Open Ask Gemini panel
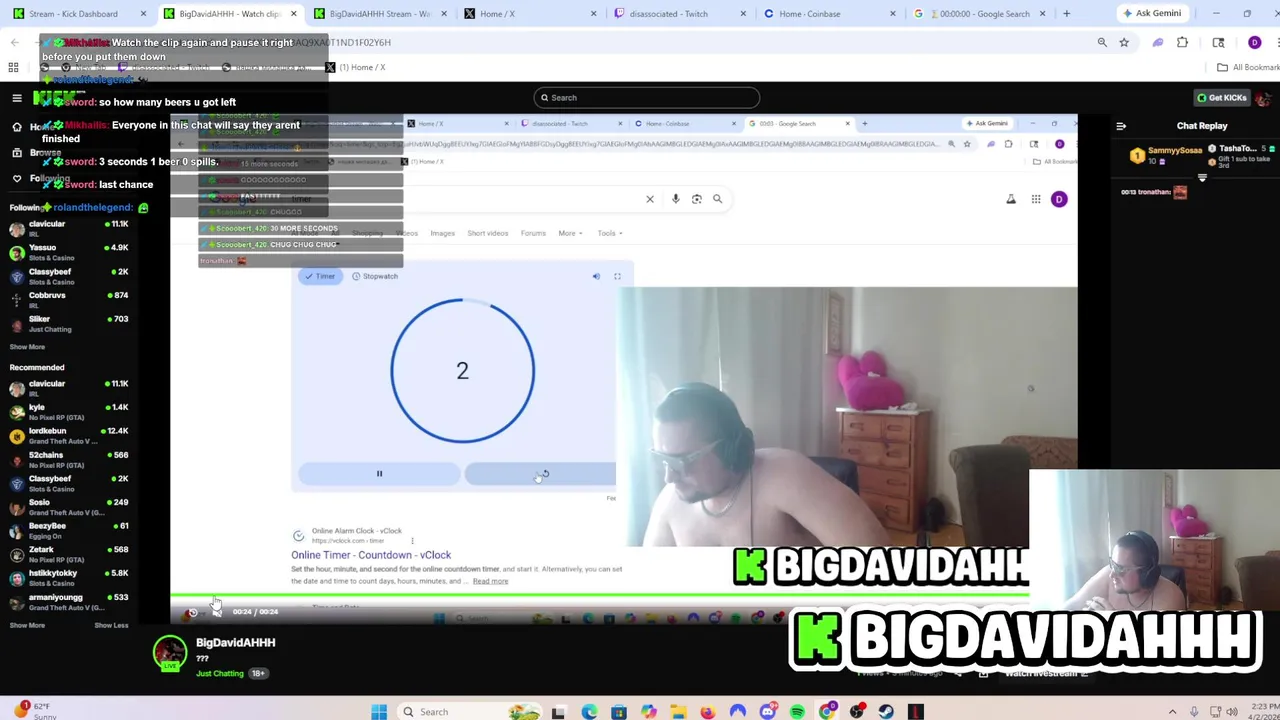This screenshot has height=720, width=1280. [x=1151, y=14]
